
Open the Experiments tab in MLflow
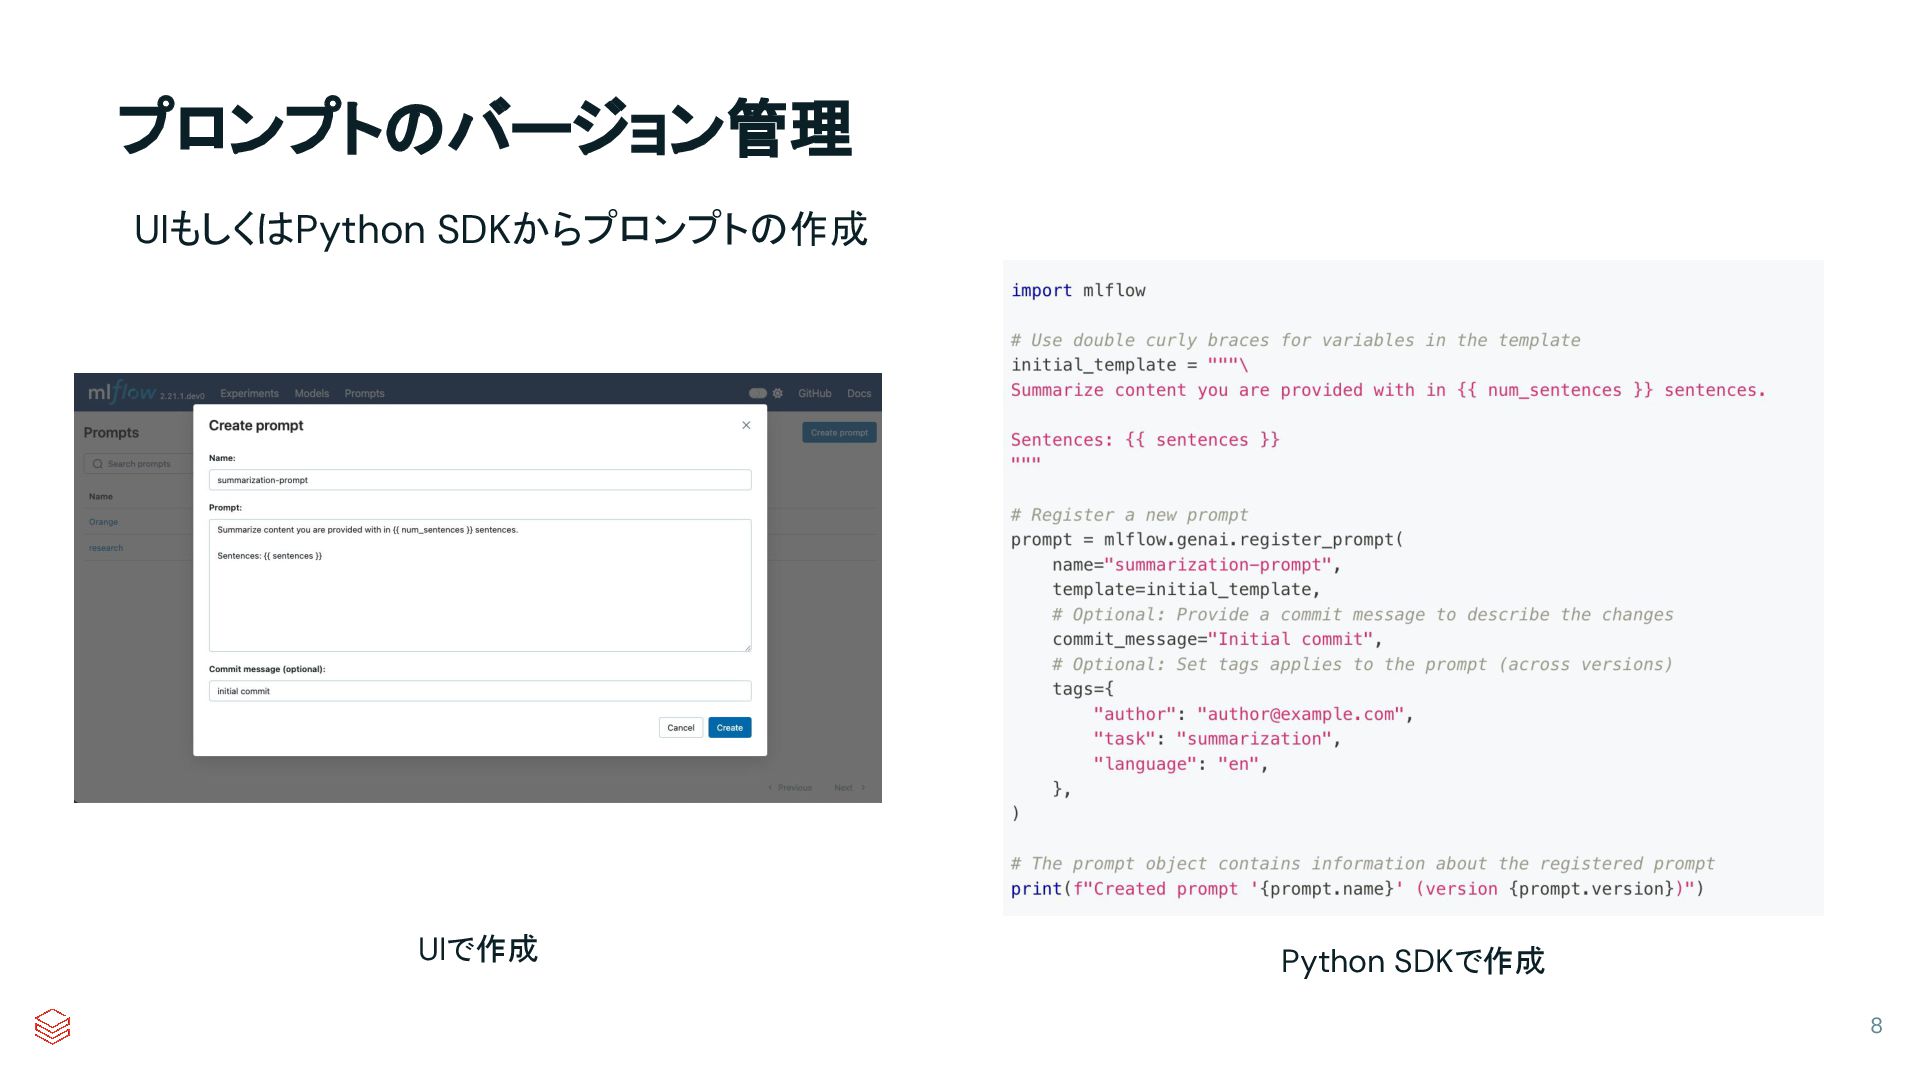249,394
